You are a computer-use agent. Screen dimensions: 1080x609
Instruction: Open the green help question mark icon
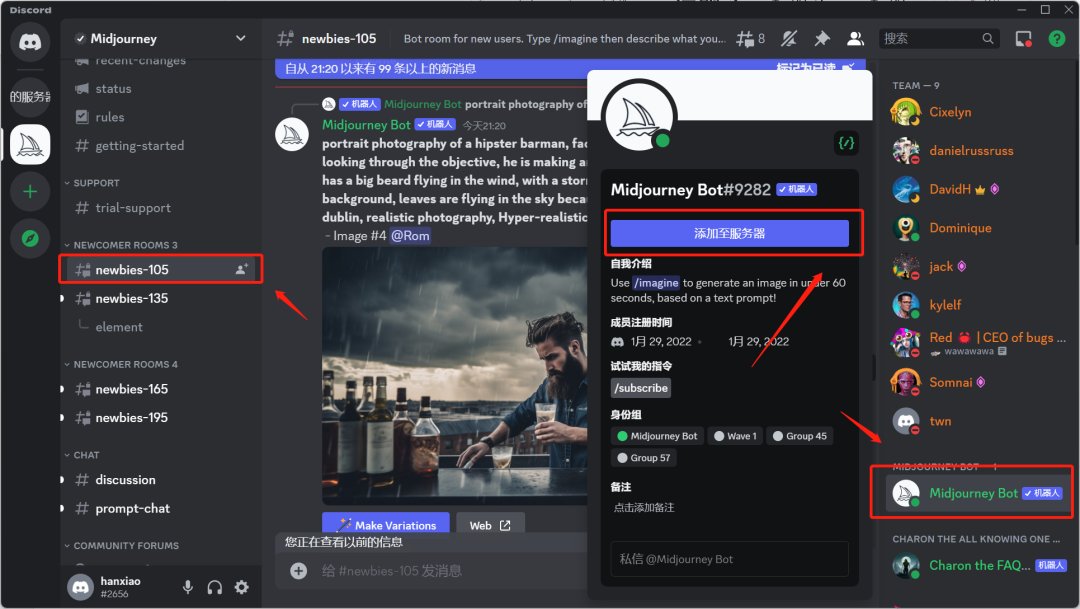pyautogui.click(x=1057, y=39)
